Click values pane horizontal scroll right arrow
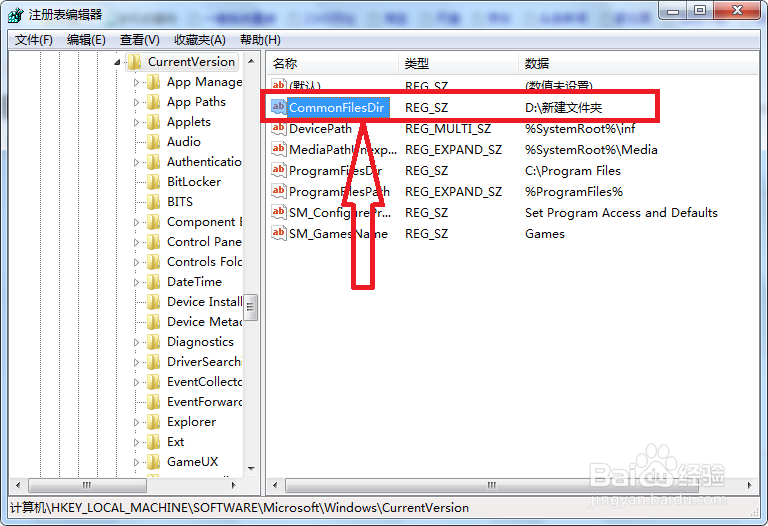Screen dimensions: 768x526 coord(749,485)
